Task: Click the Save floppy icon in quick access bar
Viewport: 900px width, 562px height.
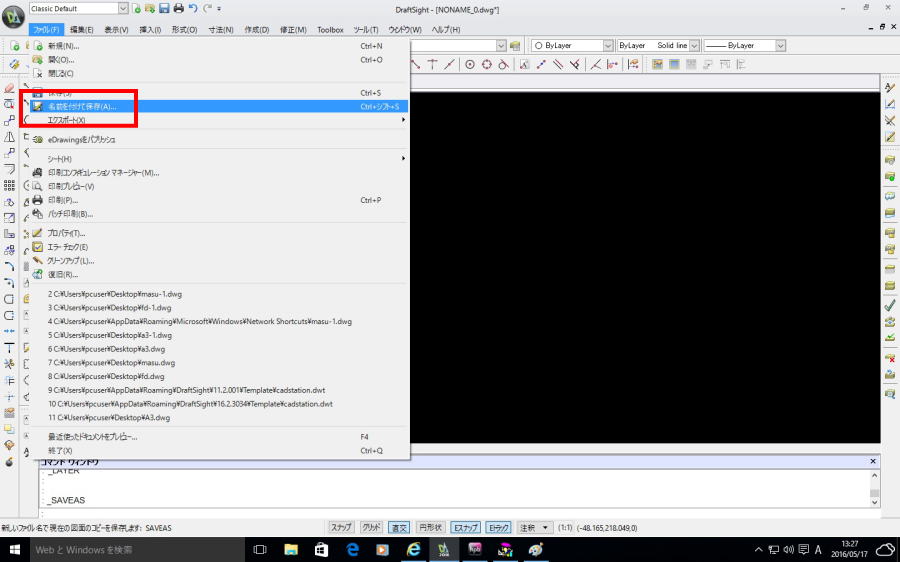Action: [164, 8]
